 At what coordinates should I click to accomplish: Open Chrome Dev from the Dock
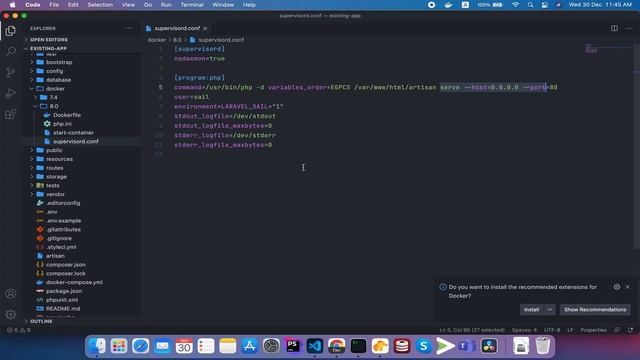(336, 346)
